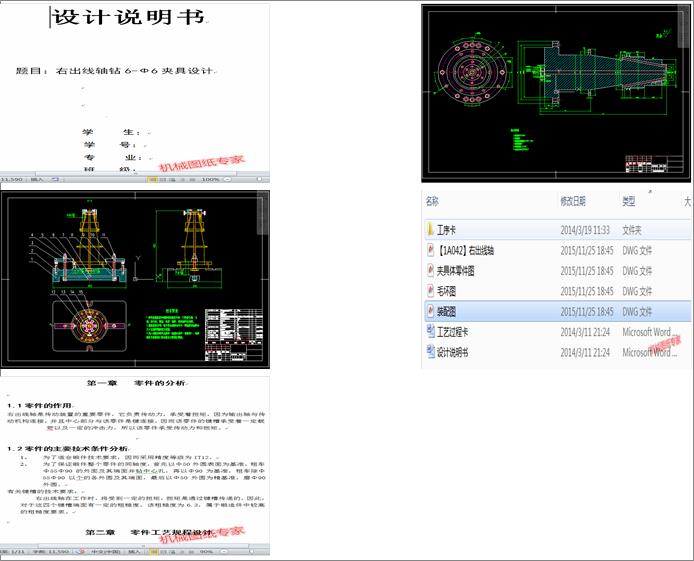Click the 第一章 零件的分析 heading
The width and height of the screenshot is (694, 561).
point(136,383)
